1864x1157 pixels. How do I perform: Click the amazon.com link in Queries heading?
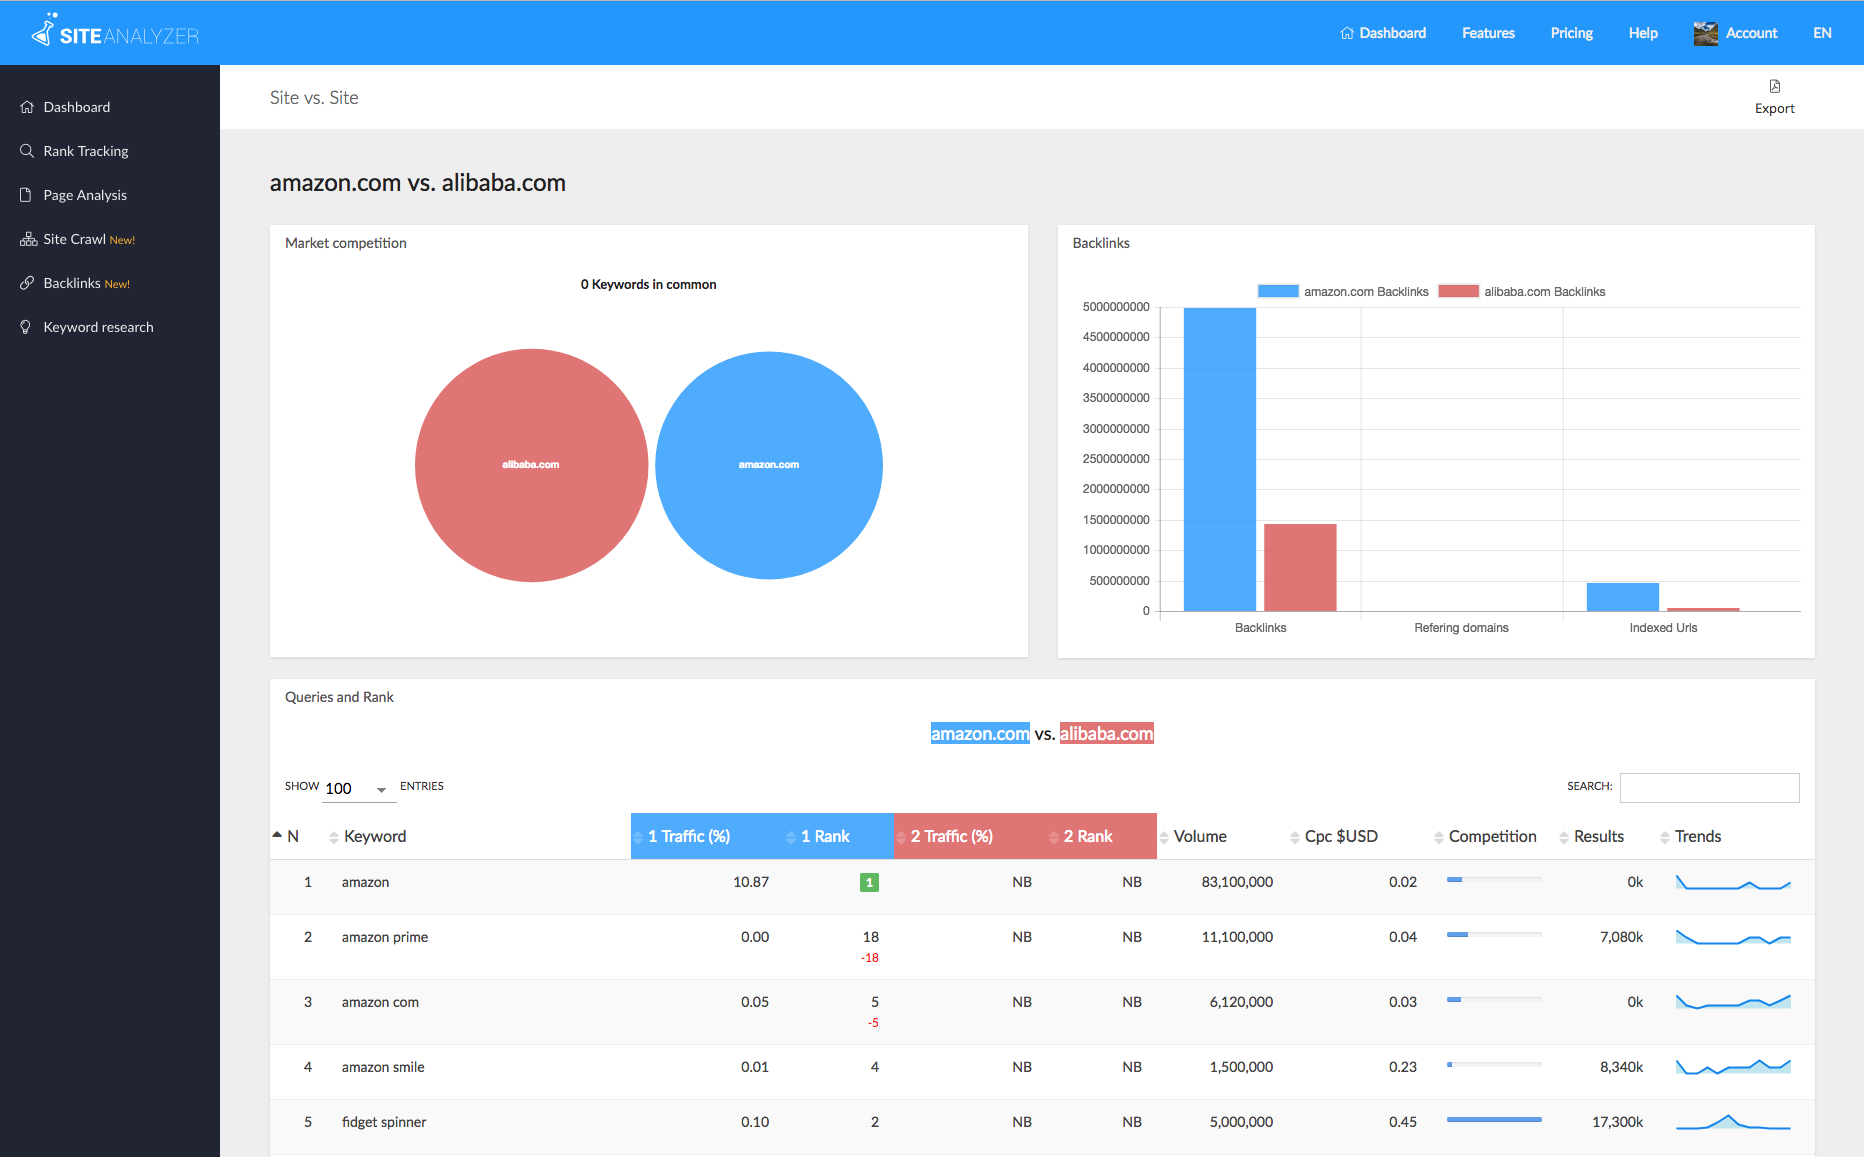(979, 734)
